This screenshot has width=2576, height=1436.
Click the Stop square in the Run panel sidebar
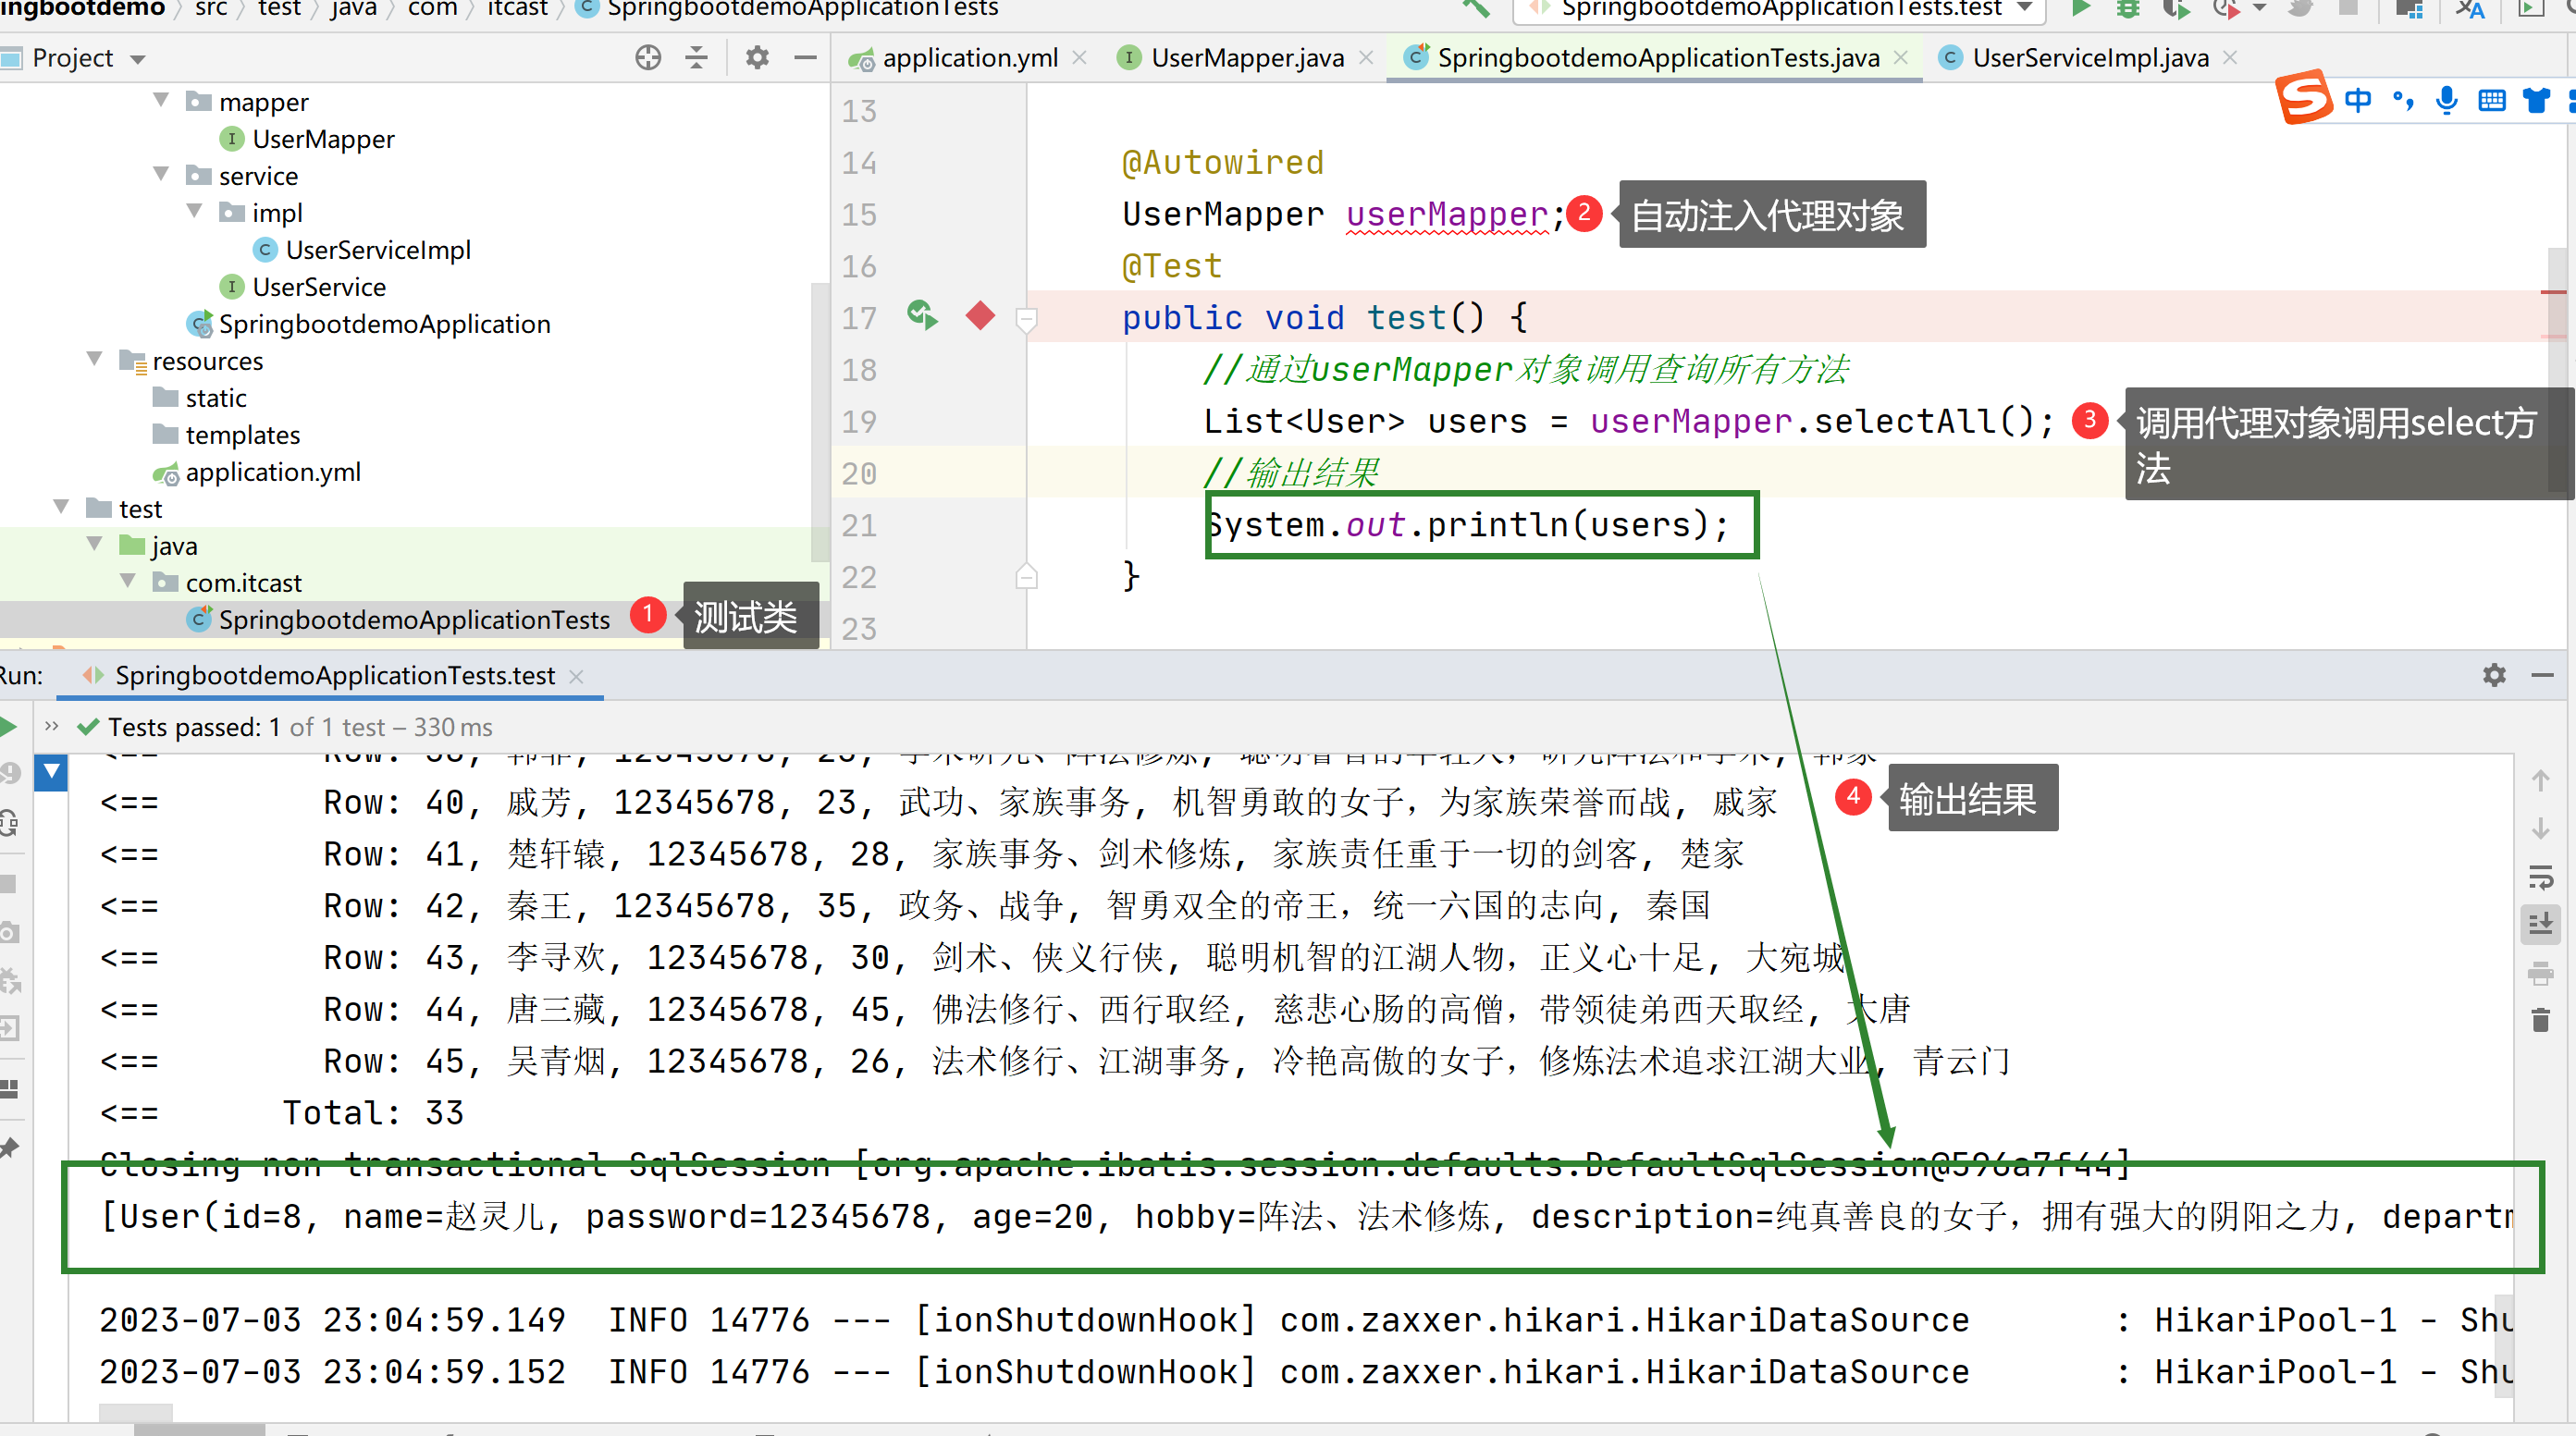pos(8,884)
